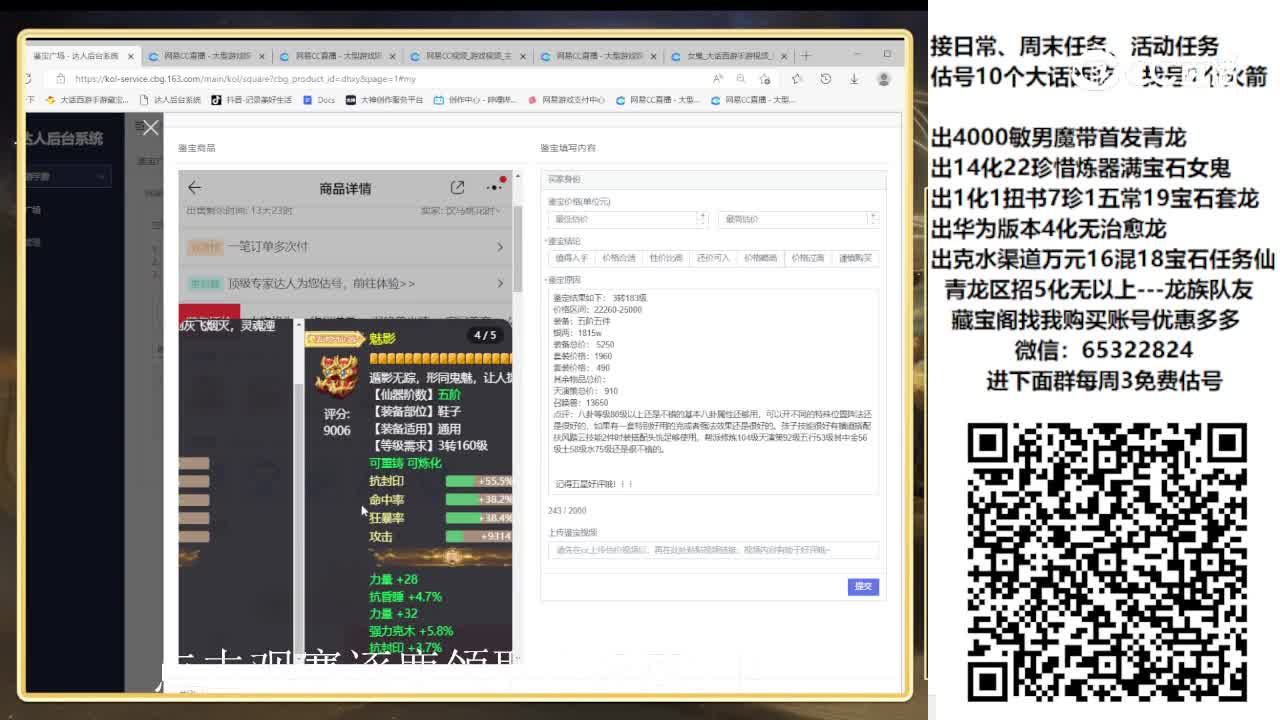The height and width of the screenshot is (720, 1280).
Task: Click the 顶级专家达人为您估号，前往体验 link
Action: (320, 283)
